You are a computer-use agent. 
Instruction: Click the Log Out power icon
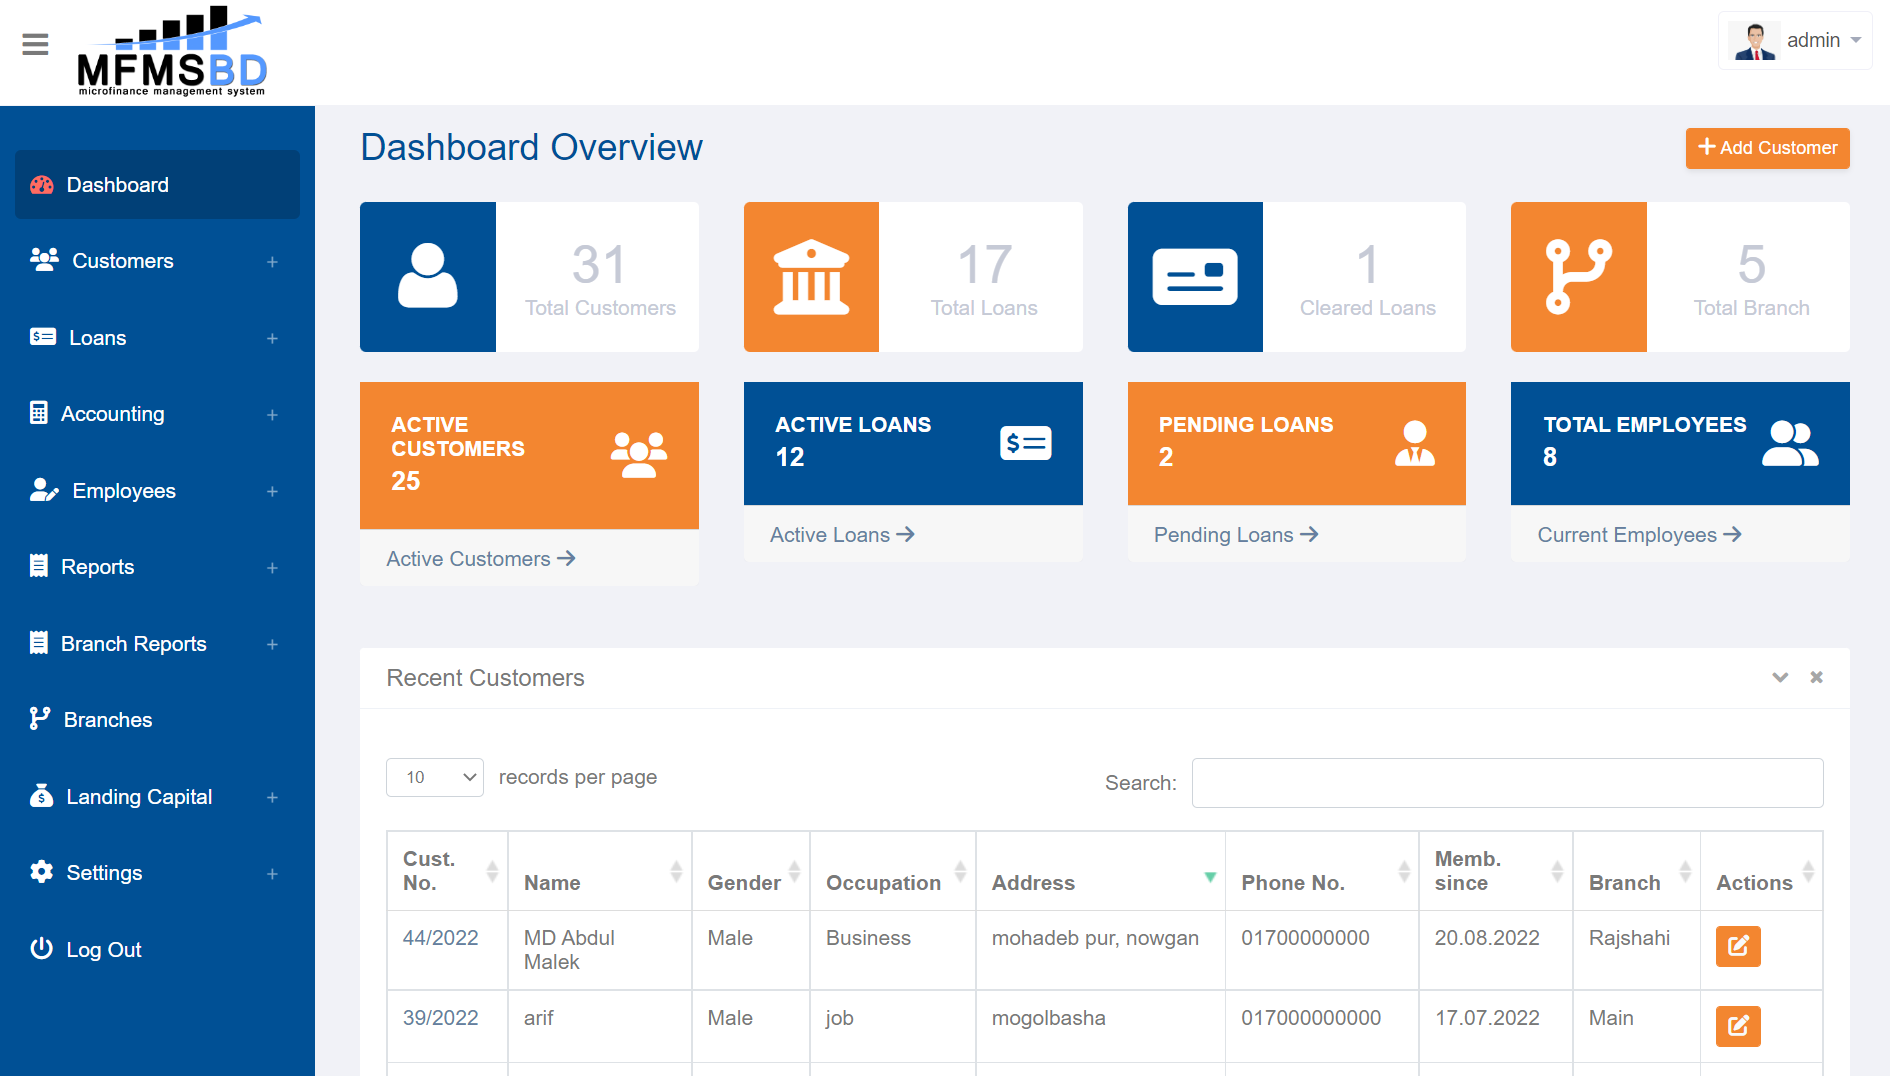coord(41,948)
